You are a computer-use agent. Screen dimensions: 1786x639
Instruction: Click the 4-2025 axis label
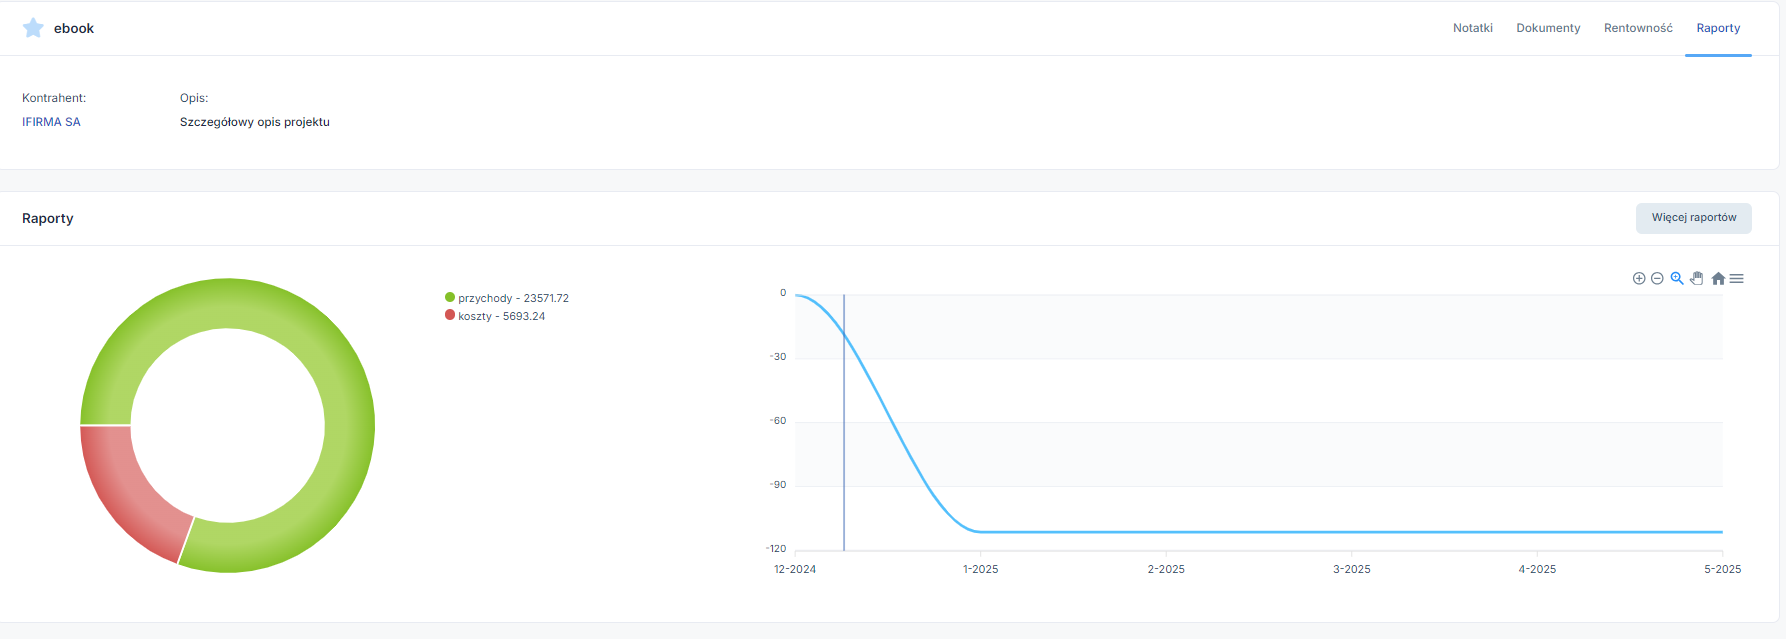pos(1537,569)
